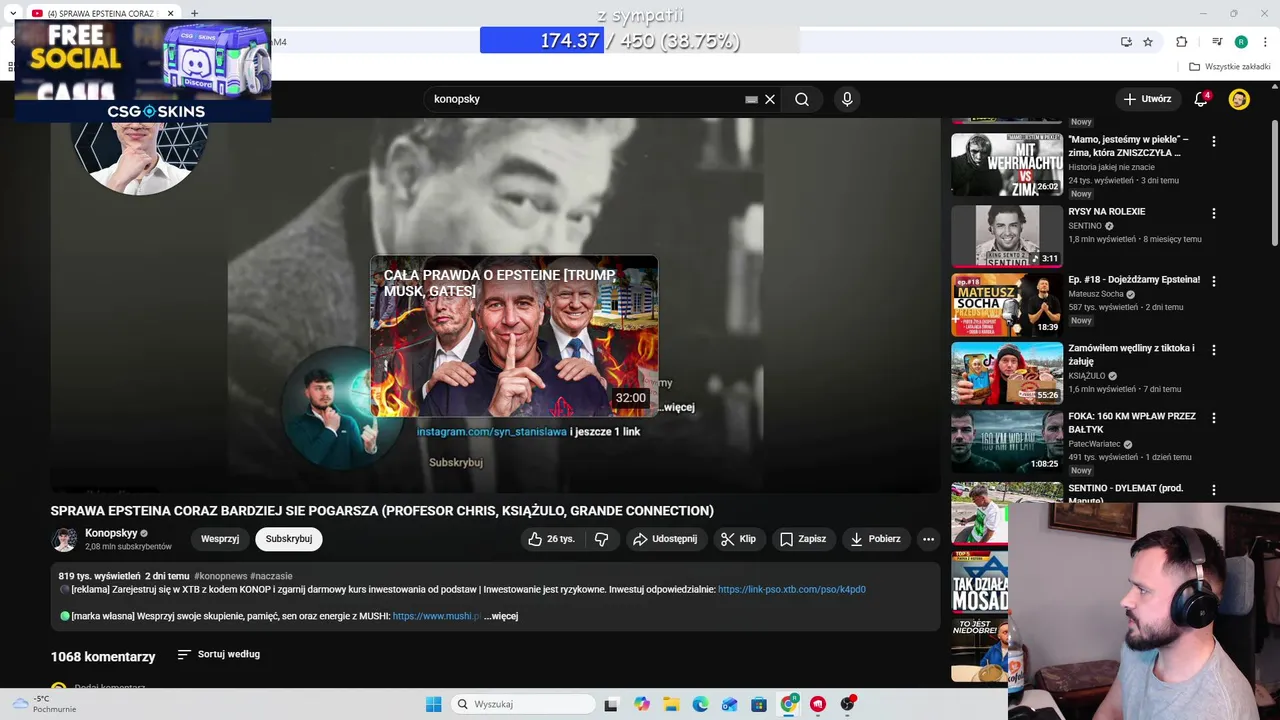Open options menu for FOKA: 160 KM WPŁAW video
Image resolution: width=1280 pixels, height=720 pixels.
[1214, 419]
